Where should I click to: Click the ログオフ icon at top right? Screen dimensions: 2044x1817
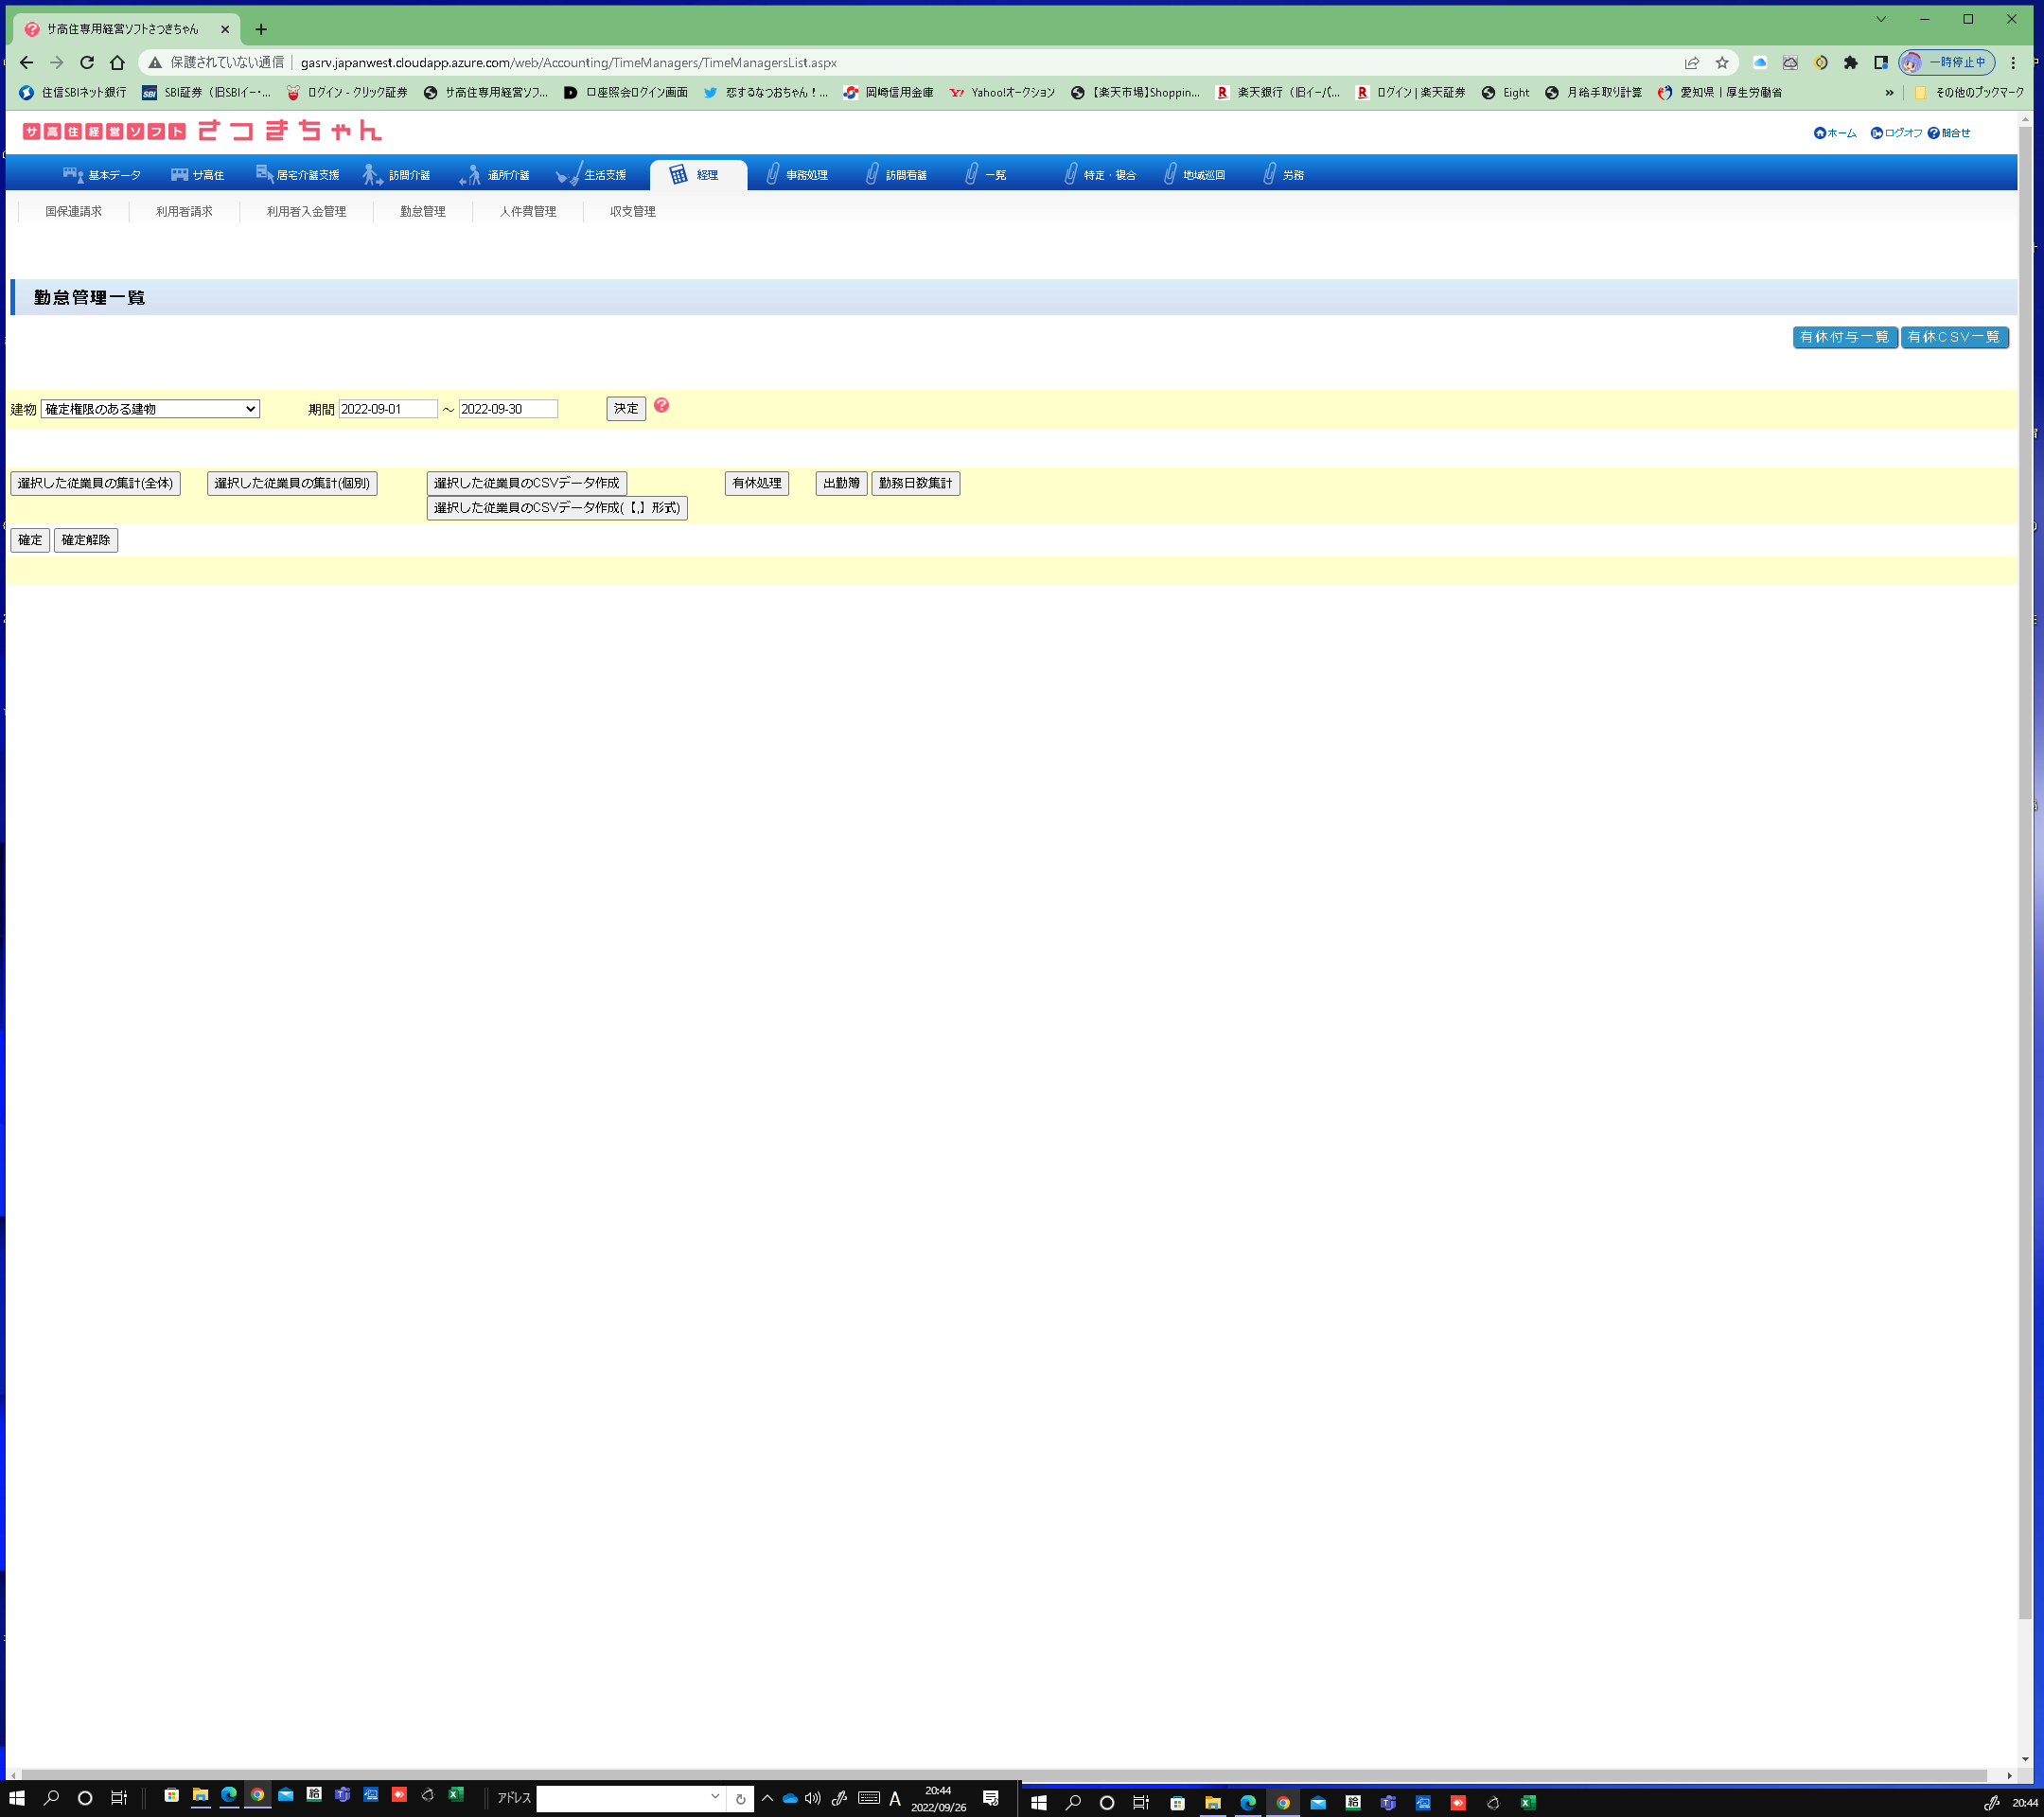tap(1876, 133)
